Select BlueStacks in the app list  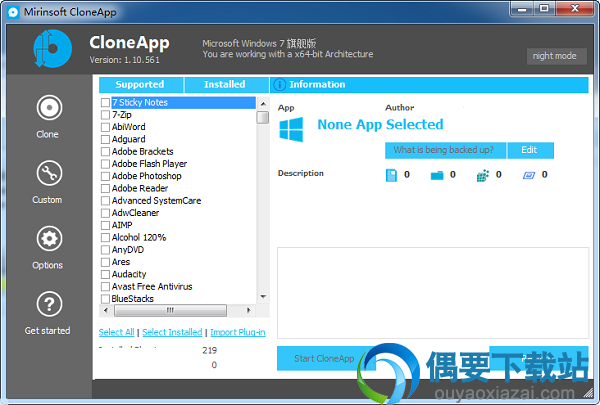(x=132, y=299)
